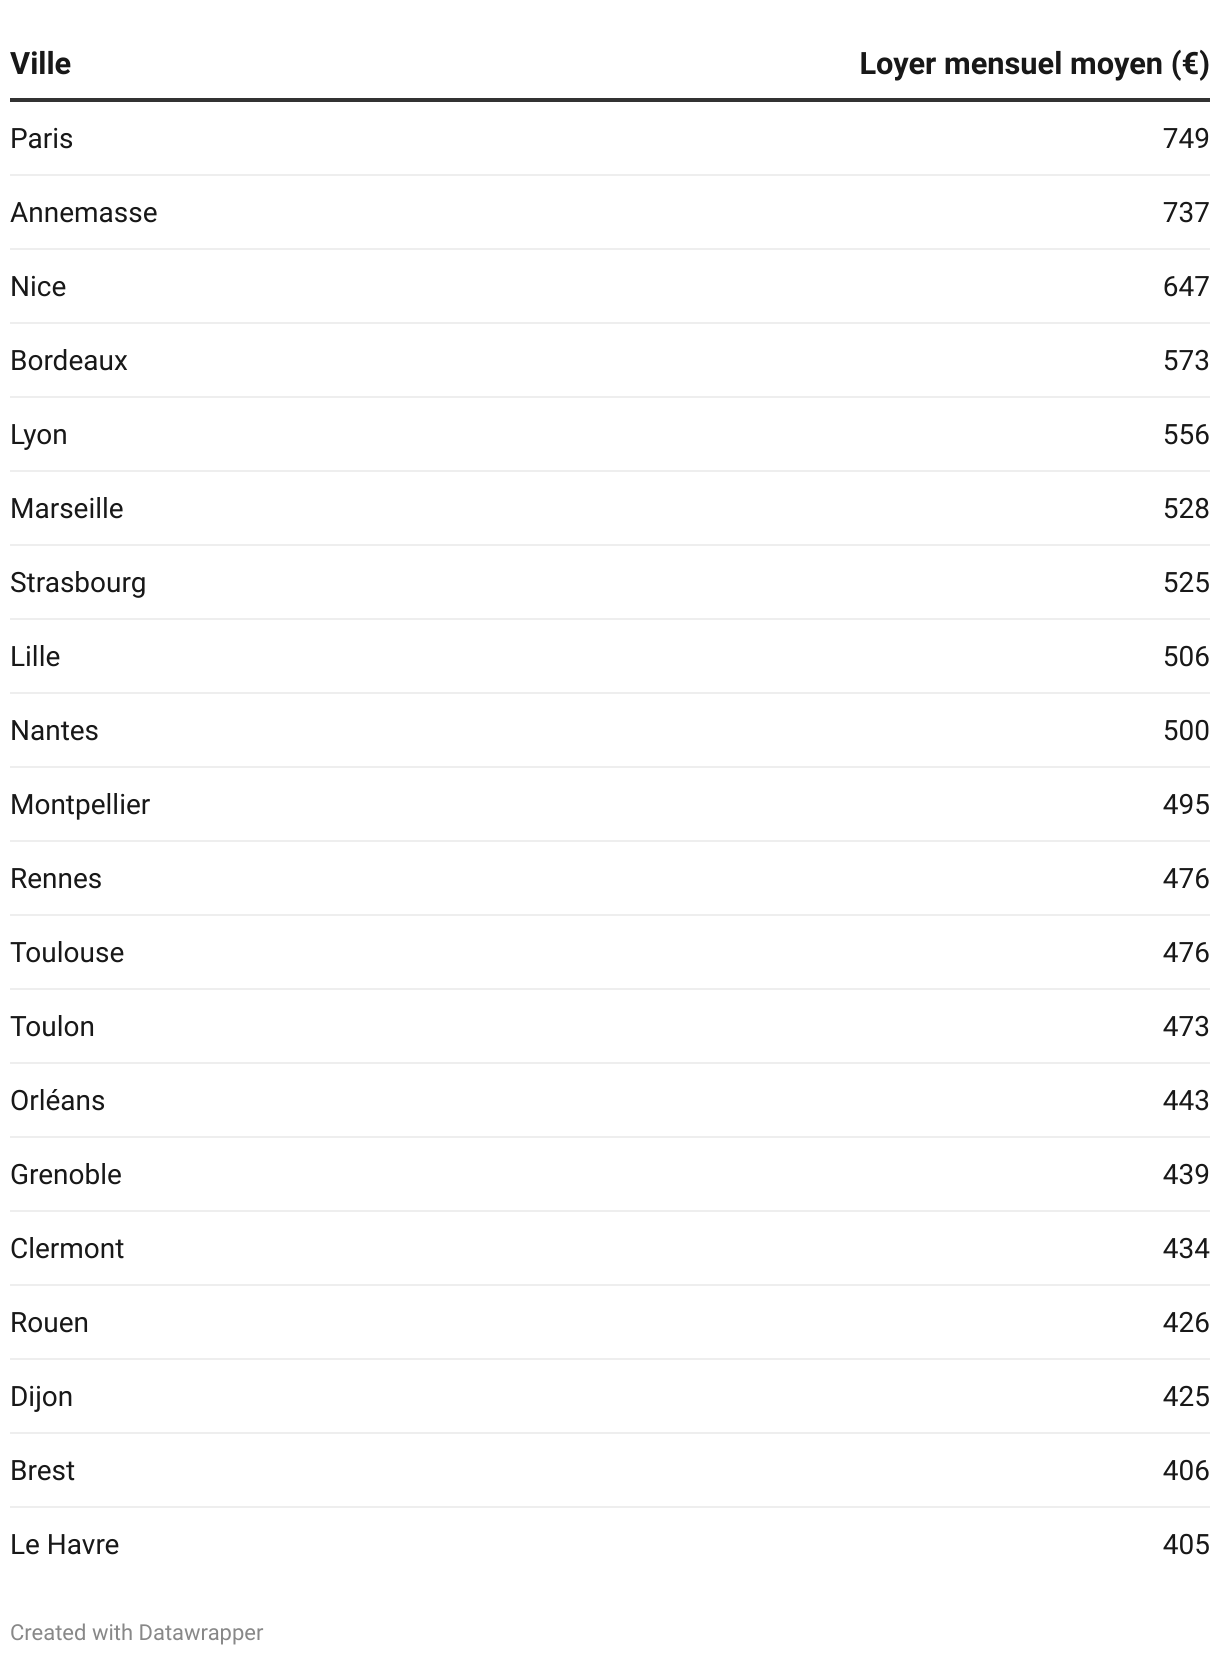Viewport: 1220px width, 1656px height.
Task: Click the Toulon rent value 473
Action: tap(1186, 1026)
